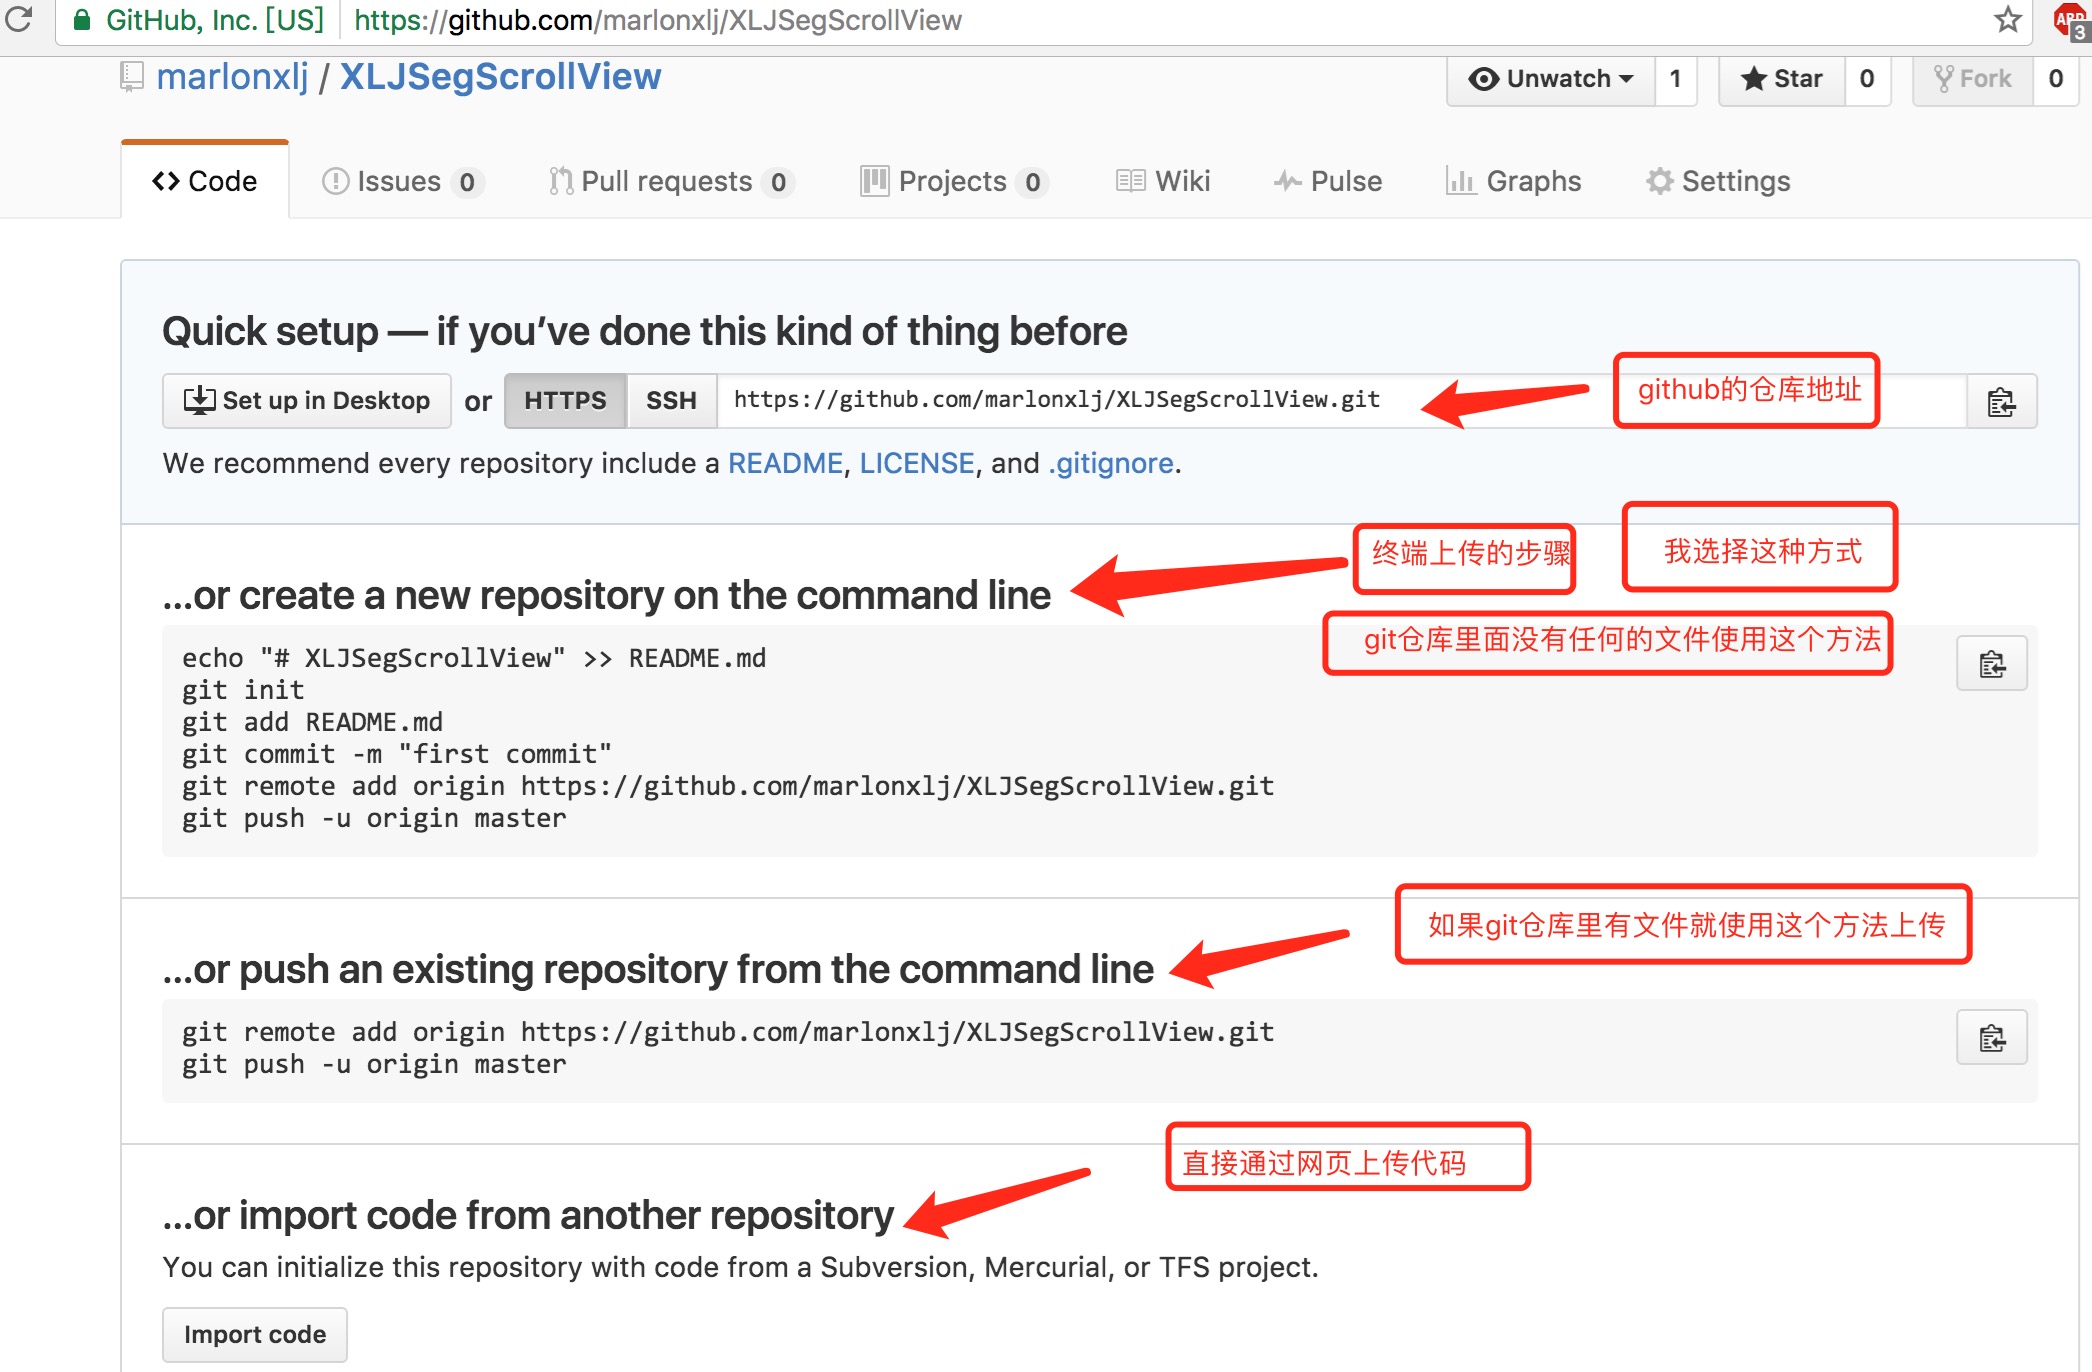The width and height of the screenshot is (2092, 1372).
Task: Open the repository Settings tab
Action: click(x=1718, y=181)
